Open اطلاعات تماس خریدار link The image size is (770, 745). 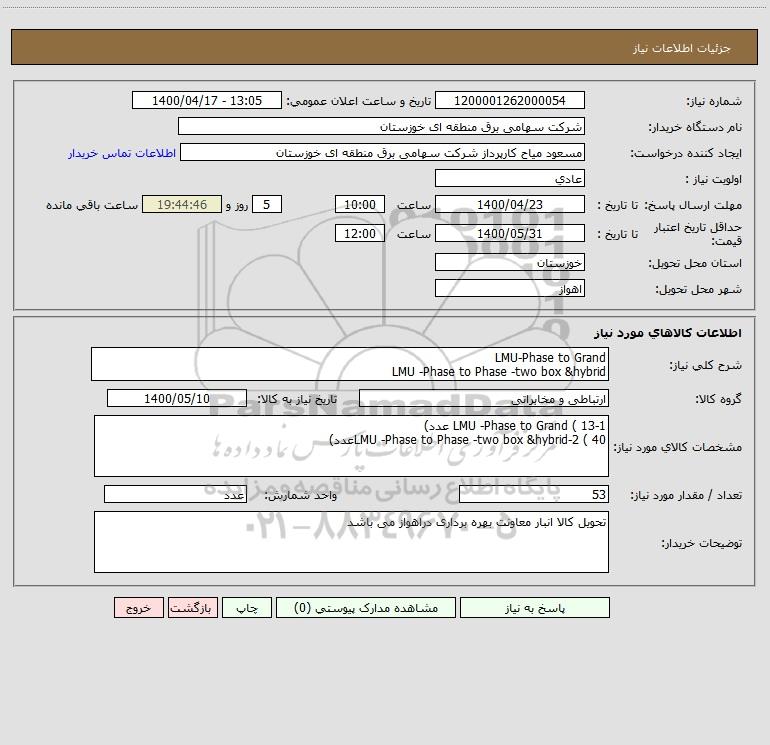pos(122,153)
